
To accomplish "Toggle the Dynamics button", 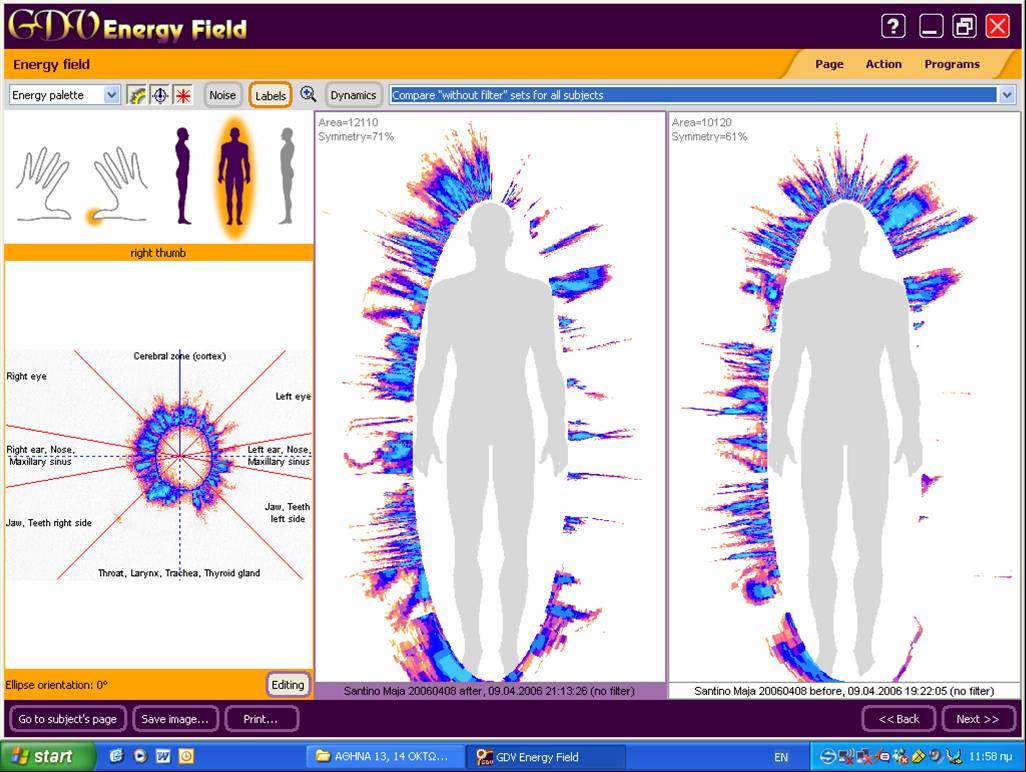I will pos(353,95).
